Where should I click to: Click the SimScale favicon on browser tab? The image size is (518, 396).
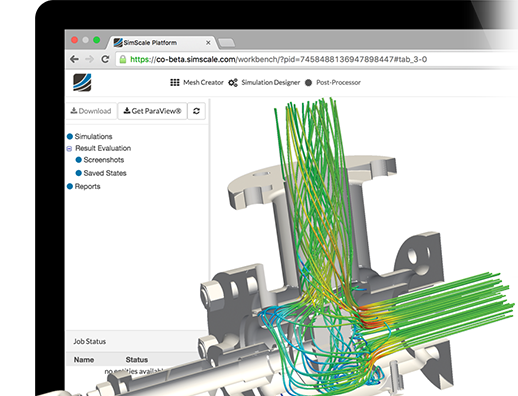pos(118,43)
